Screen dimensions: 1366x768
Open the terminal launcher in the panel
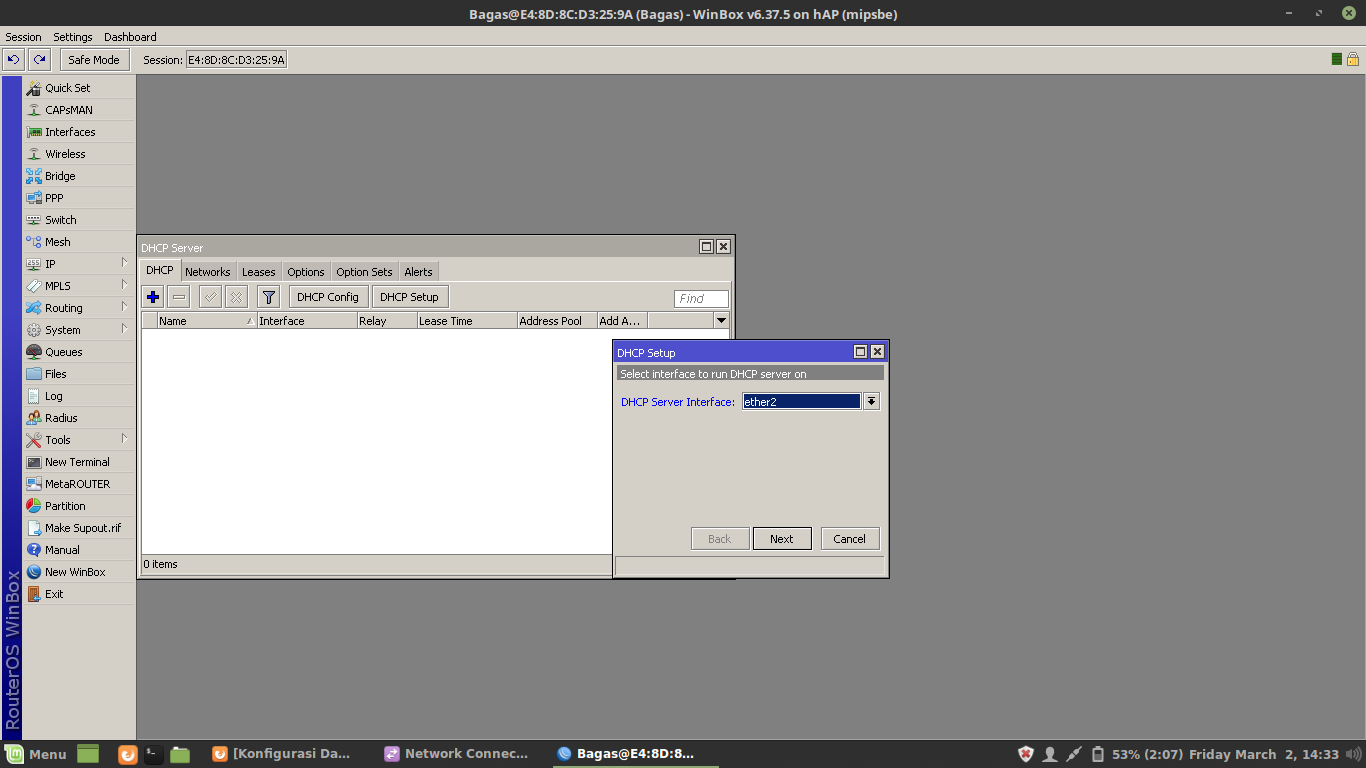(154, 754)
